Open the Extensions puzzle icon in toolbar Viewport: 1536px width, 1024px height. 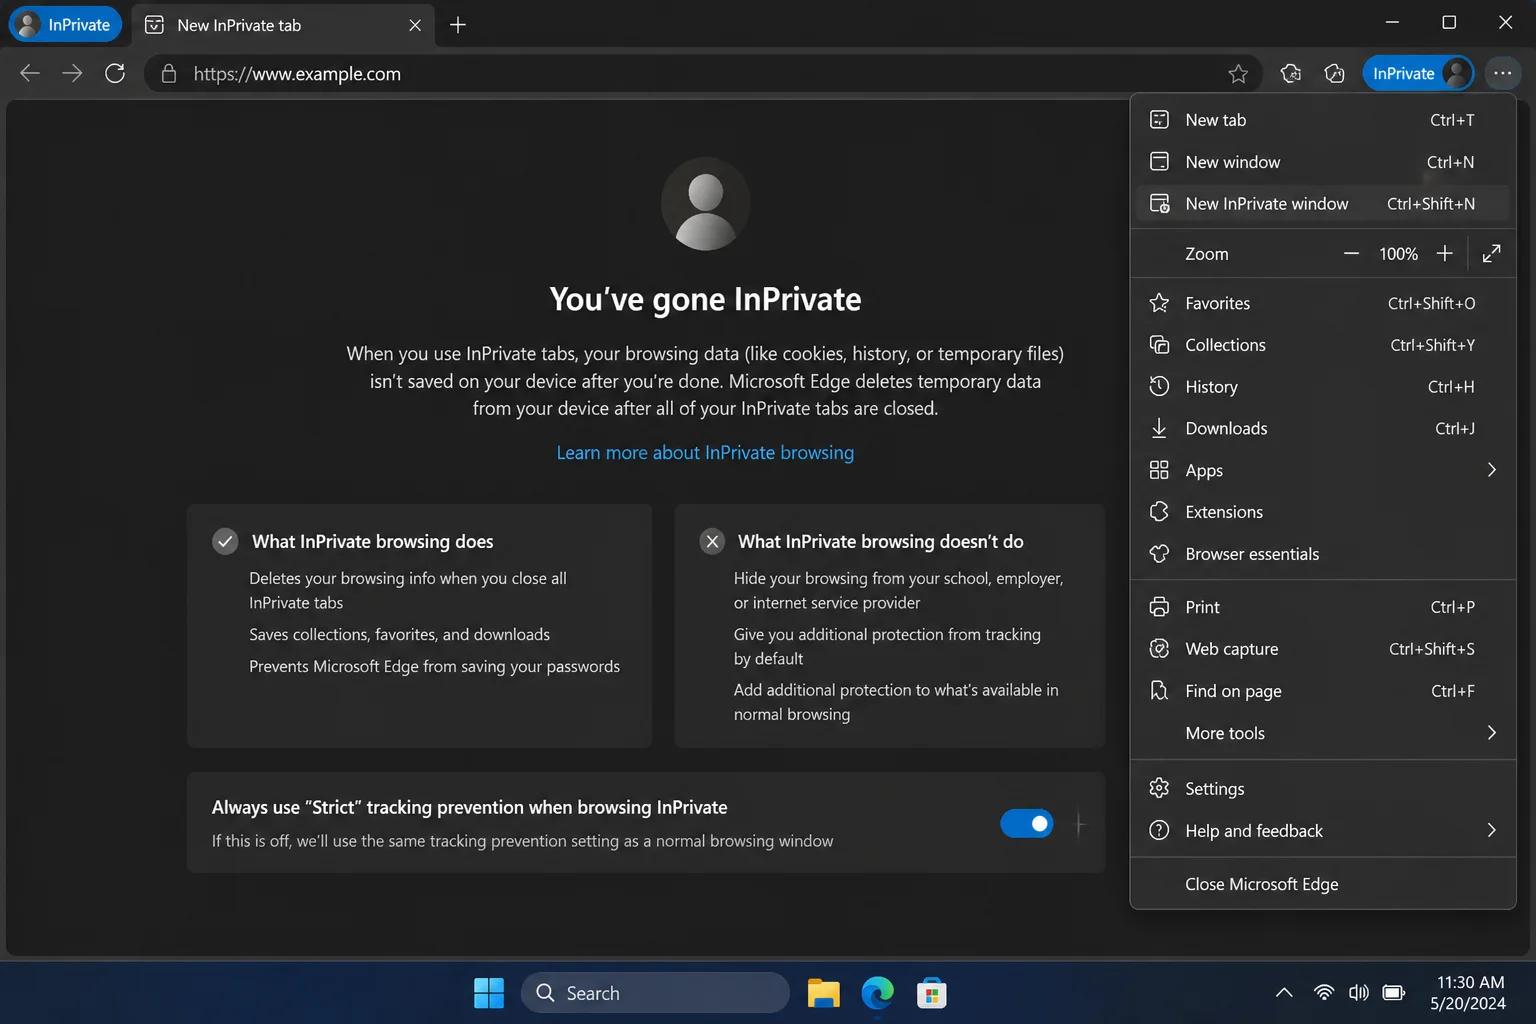pos(1291,73)
